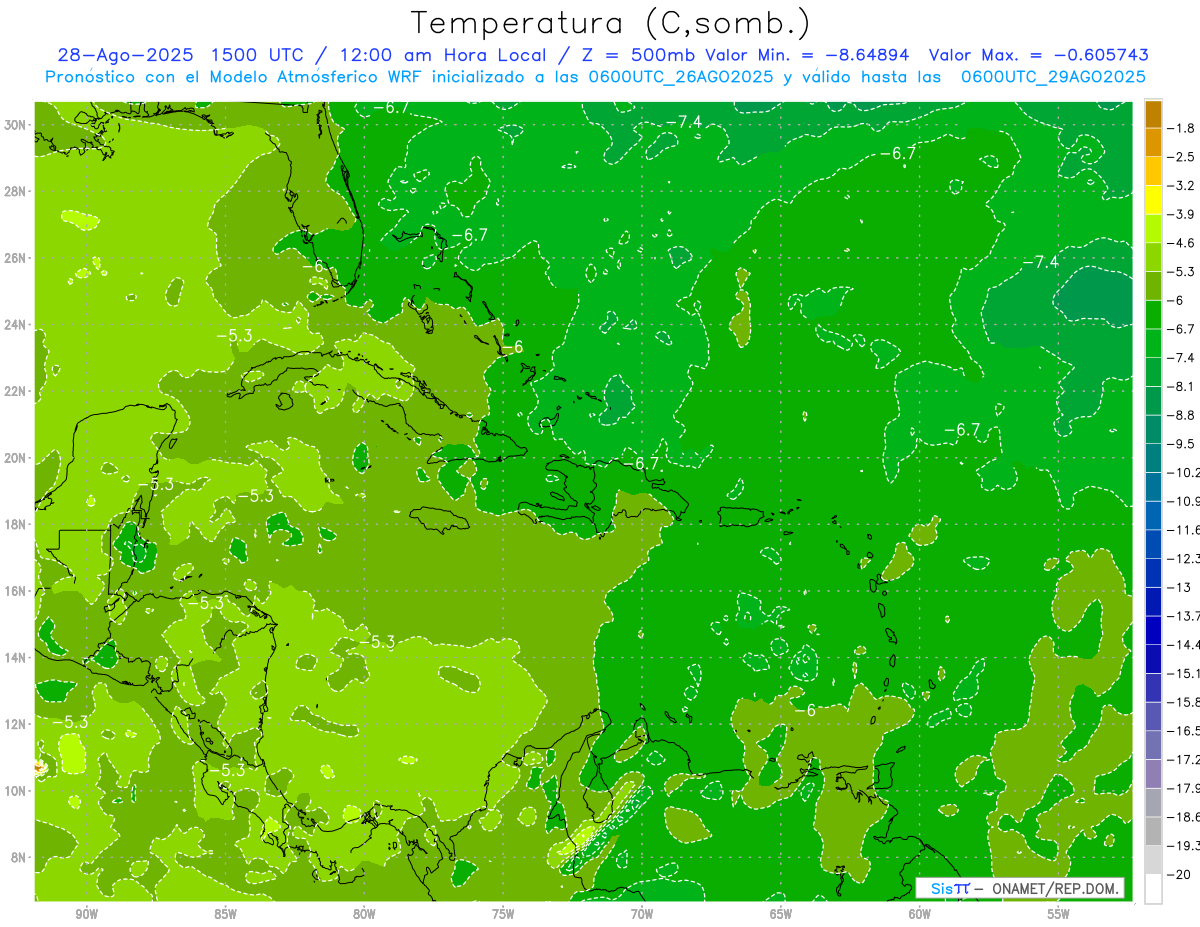Click the "65W" longitude axis label
This screenshot has width=1200, height=927.
coord(781,914)
